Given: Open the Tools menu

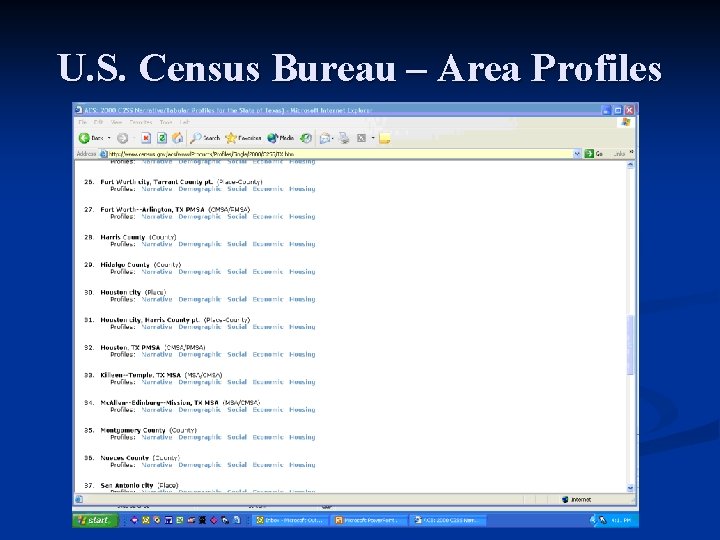Looking at the screenshot, I should click(x=166, y=122).
